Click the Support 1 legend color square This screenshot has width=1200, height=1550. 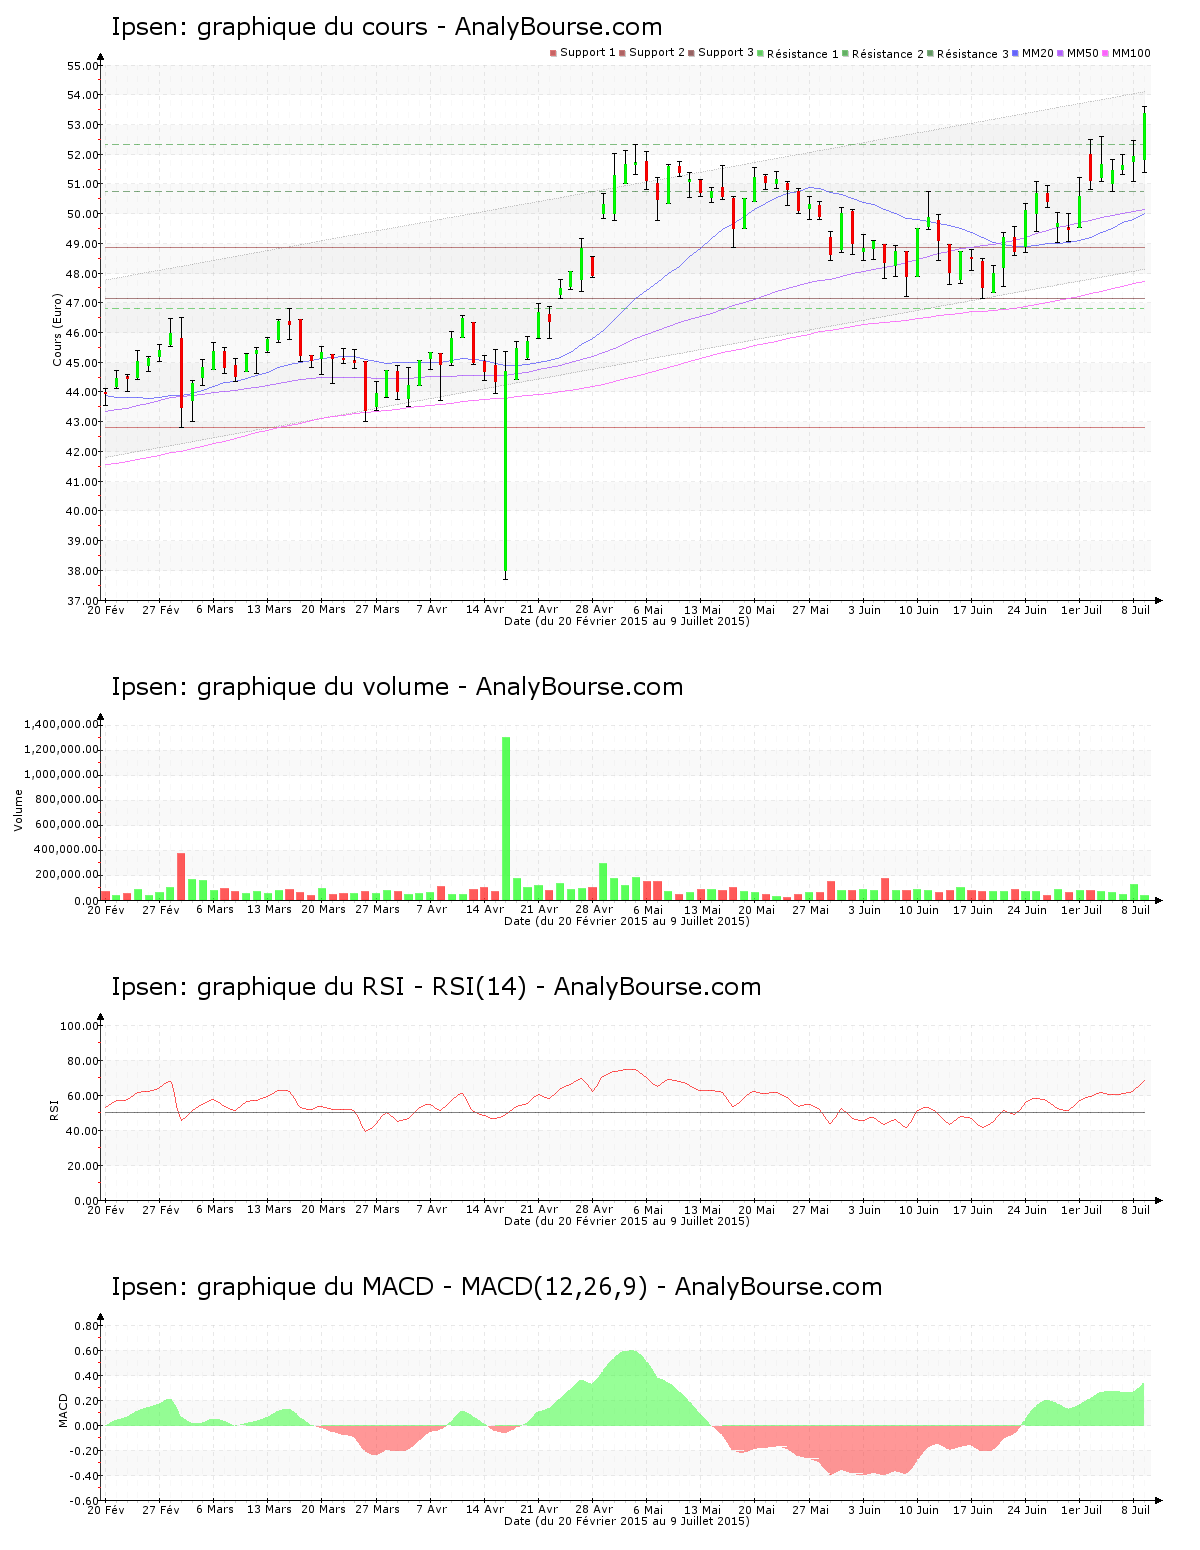pyautogui.click(x=553, y=53)
